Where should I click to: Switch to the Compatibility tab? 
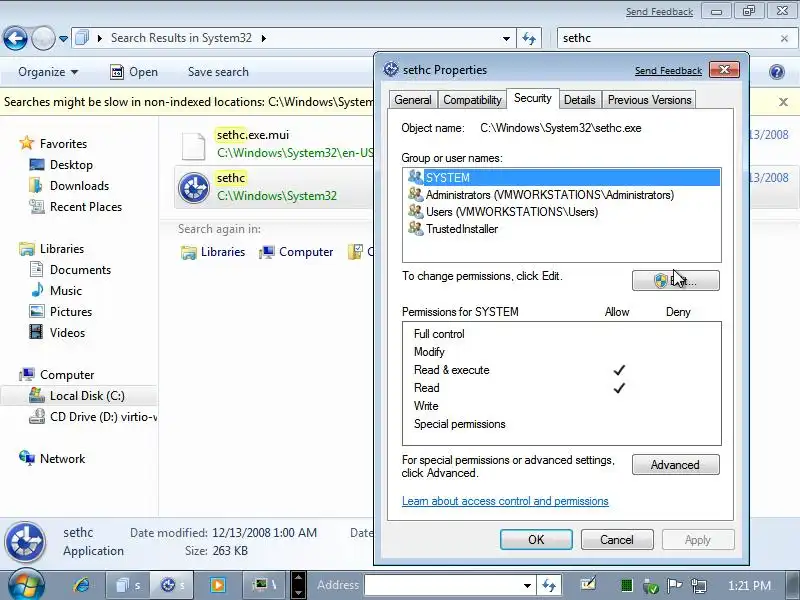tap(472, 100)
